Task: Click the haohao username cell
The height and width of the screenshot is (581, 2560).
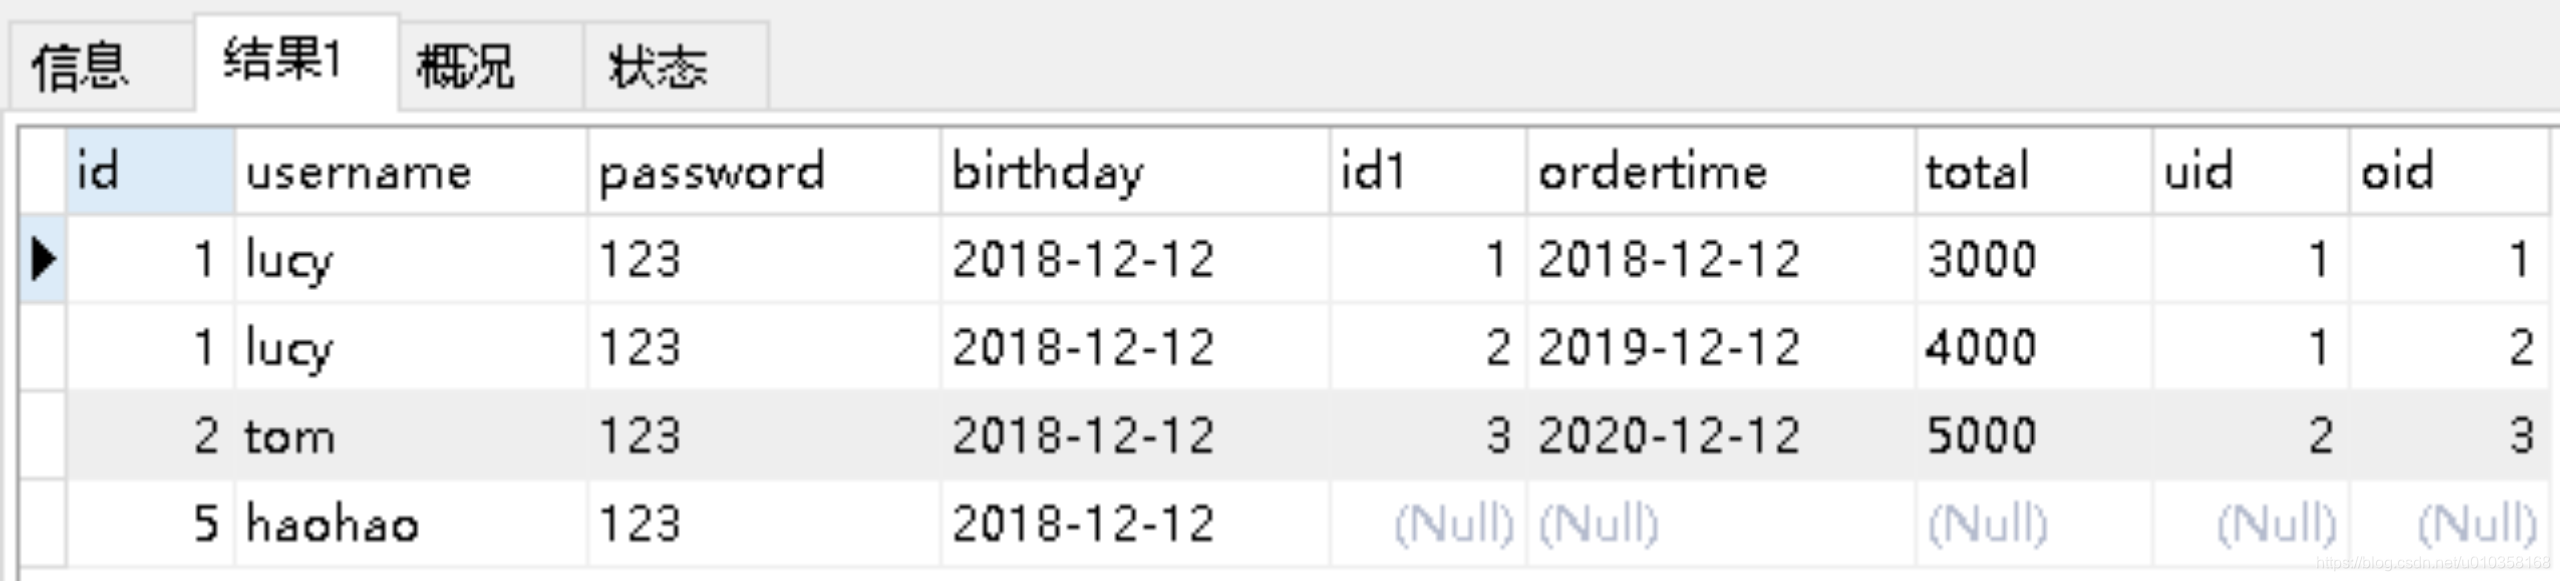Action: (x=411, y=523)
